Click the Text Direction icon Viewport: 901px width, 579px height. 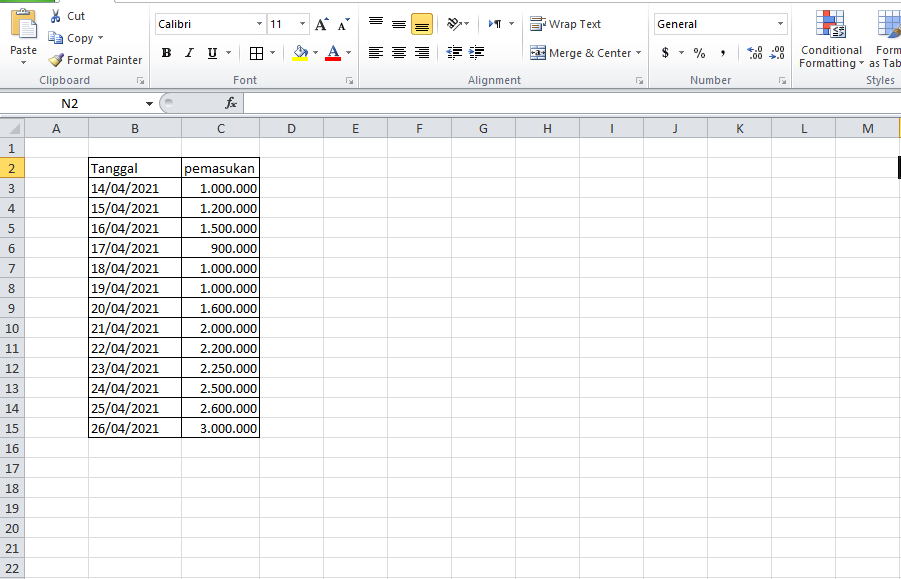pos(495,24)
